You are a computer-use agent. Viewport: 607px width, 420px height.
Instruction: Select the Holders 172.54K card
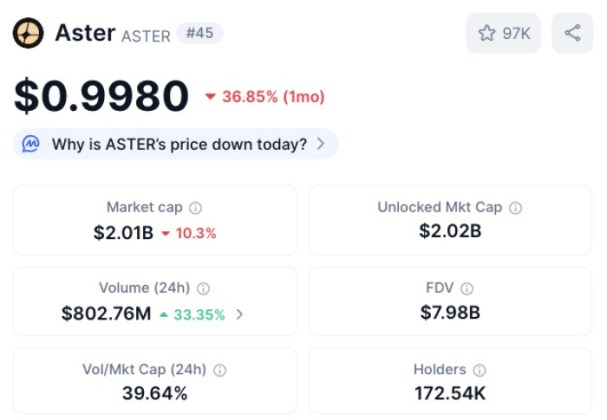[450, 382]
